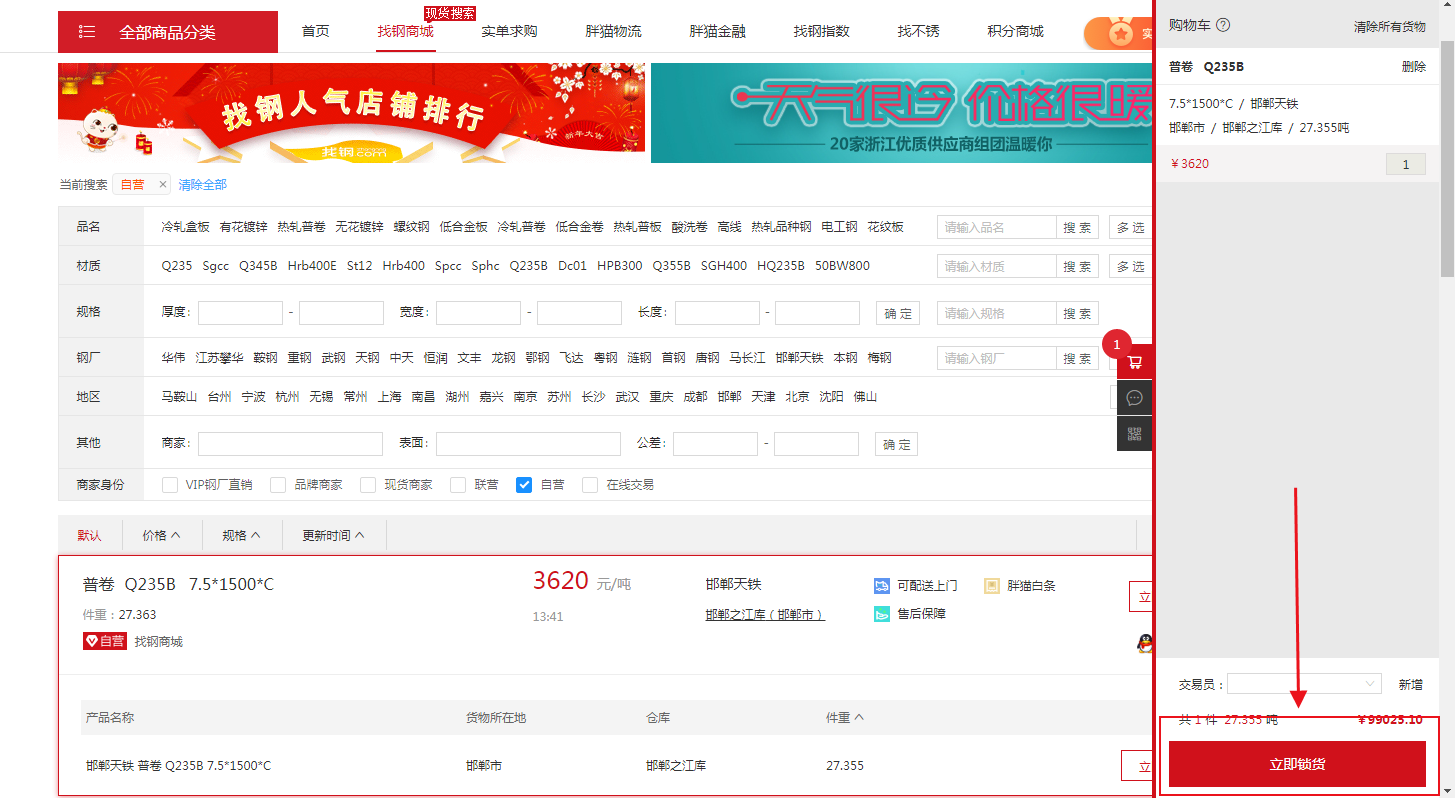Image resolution: width=1455 pixels, height=798 pixels.
Task: Click 删除 for the 普卷 Q235B cart item
Action: point(1414,66)
